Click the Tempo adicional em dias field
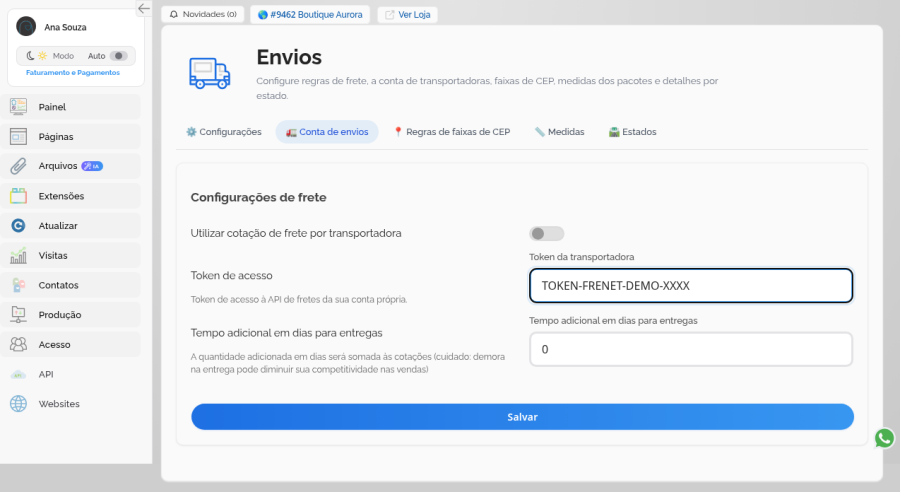This screenshot has height=492, width=900. click(690, 349)
